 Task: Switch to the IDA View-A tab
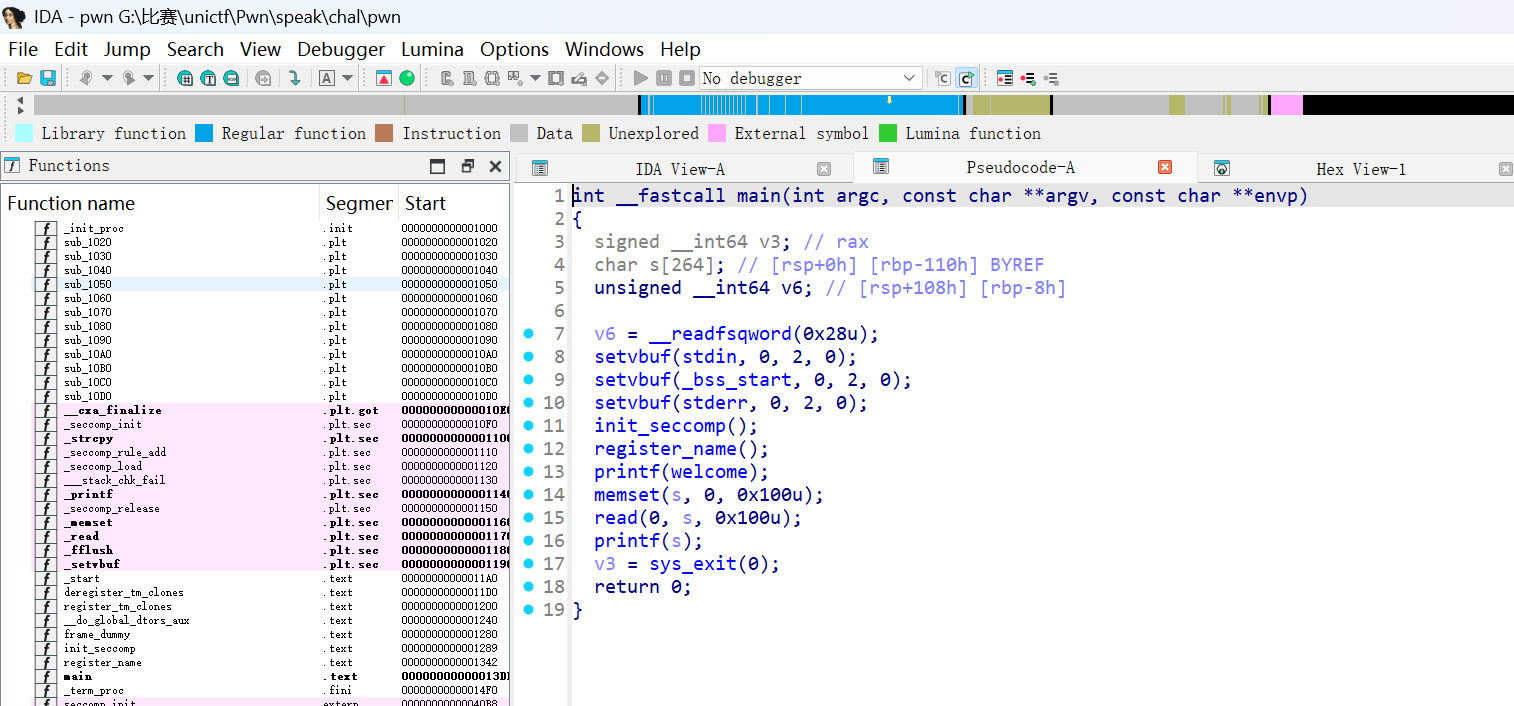coord(680,169)
